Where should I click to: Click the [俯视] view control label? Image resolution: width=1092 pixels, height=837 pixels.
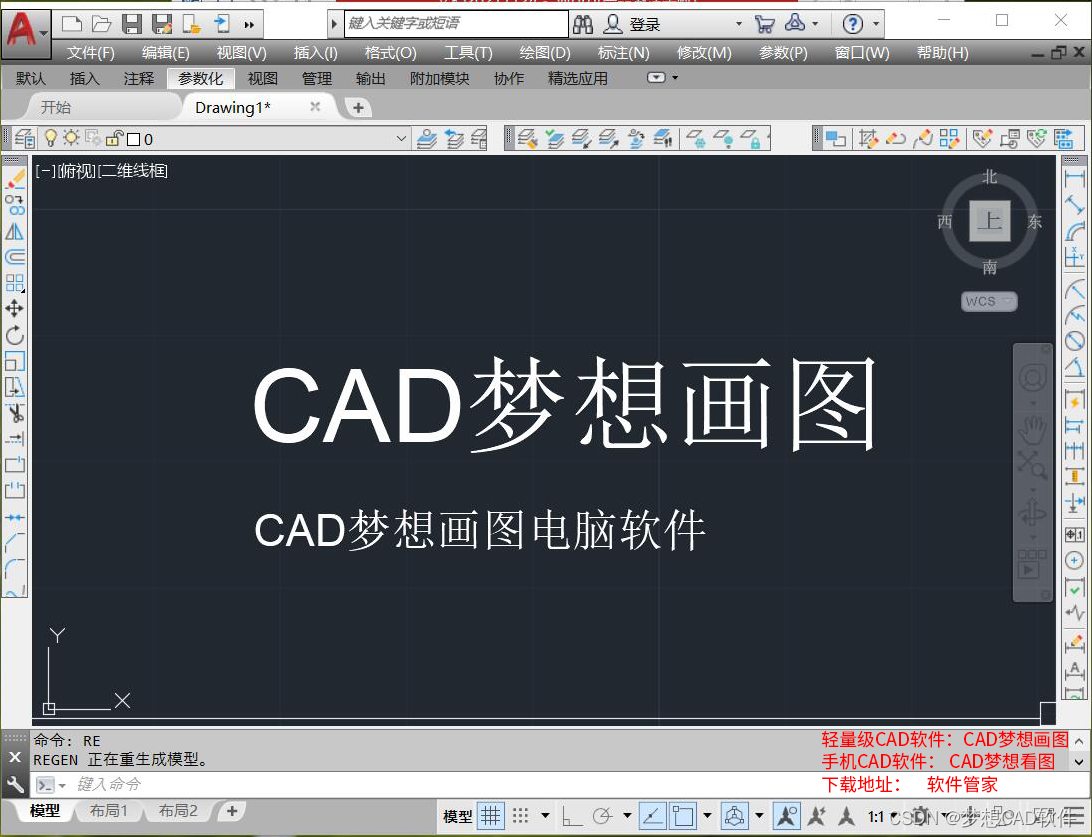pyautogui.click(x=76, y=171)
